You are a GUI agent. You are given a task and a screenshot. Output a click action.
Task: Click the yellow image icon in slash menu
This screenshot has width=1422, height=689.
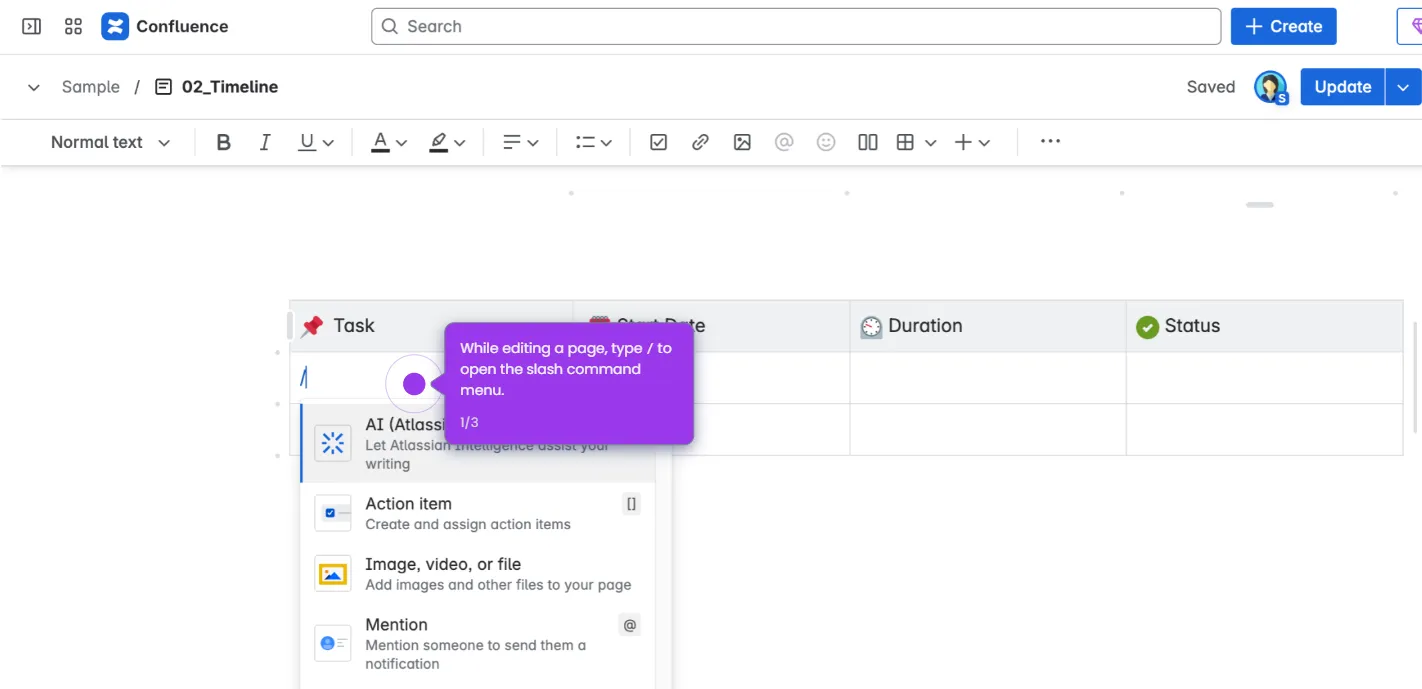(x=333, y=574)
